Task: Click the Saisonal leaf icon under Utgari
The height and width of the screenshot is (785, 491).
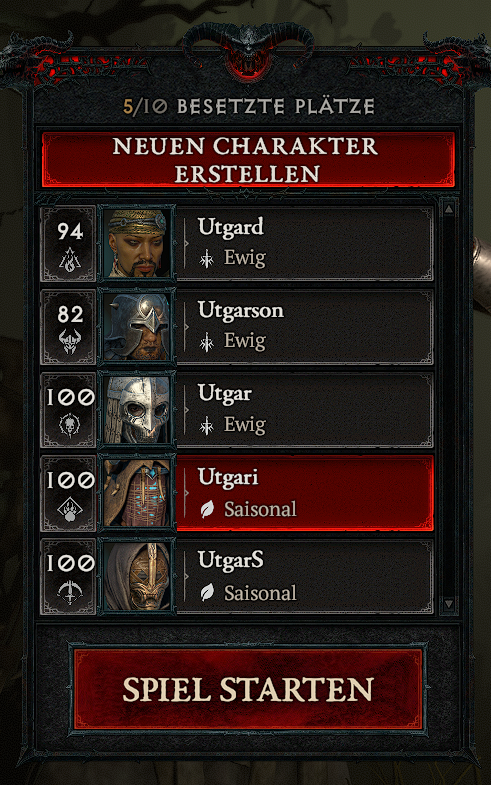Action: click(x=207, y=510)
